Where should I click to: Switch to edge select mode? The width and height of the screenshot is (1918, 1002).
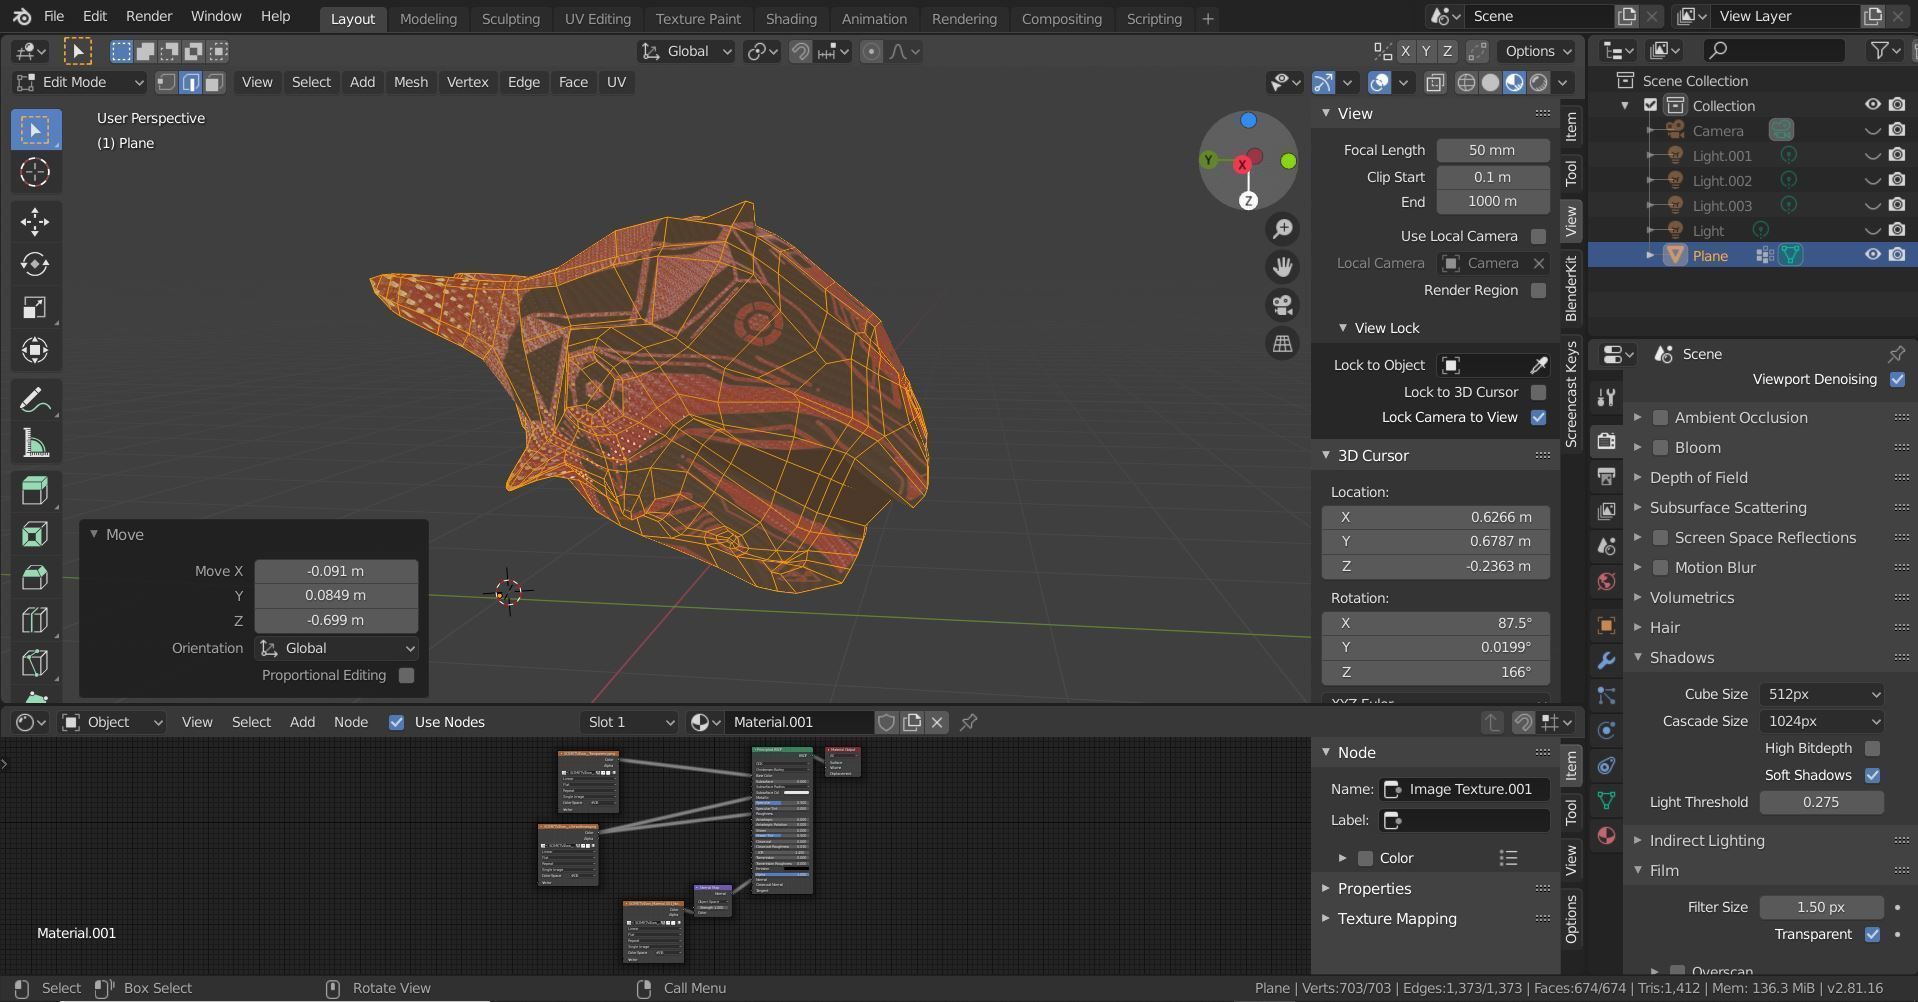(190, 82)
